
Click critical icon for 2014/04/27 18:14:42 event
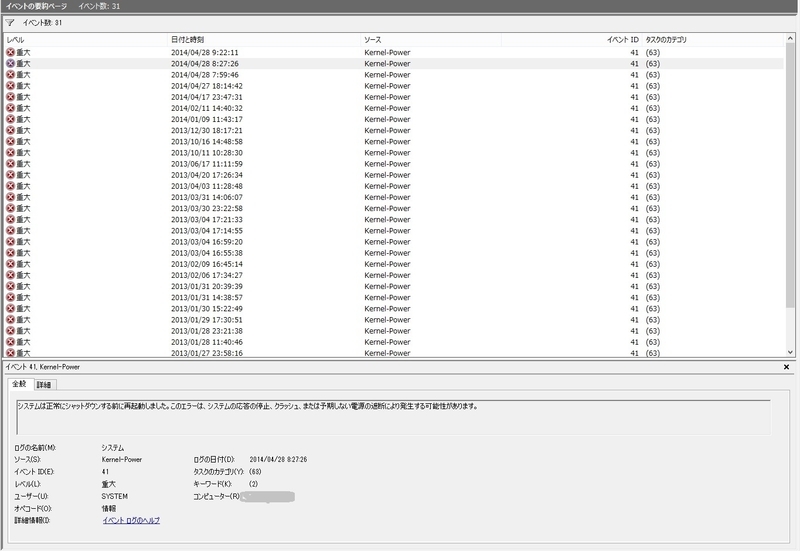pyautogui.click(x=10, y=86)
